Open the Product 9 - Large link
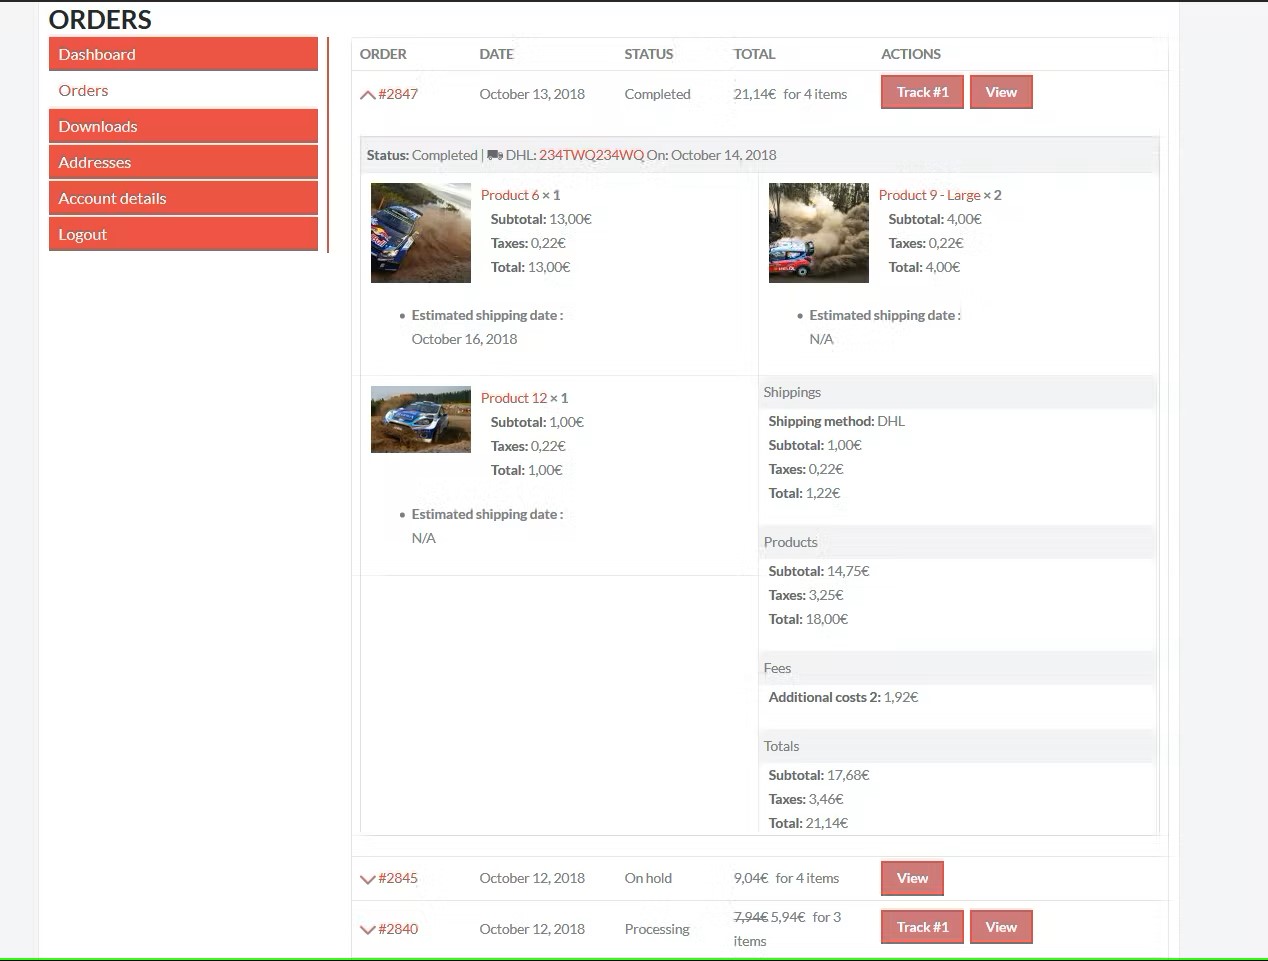1268x961 pixels. (x=930, y=195)
